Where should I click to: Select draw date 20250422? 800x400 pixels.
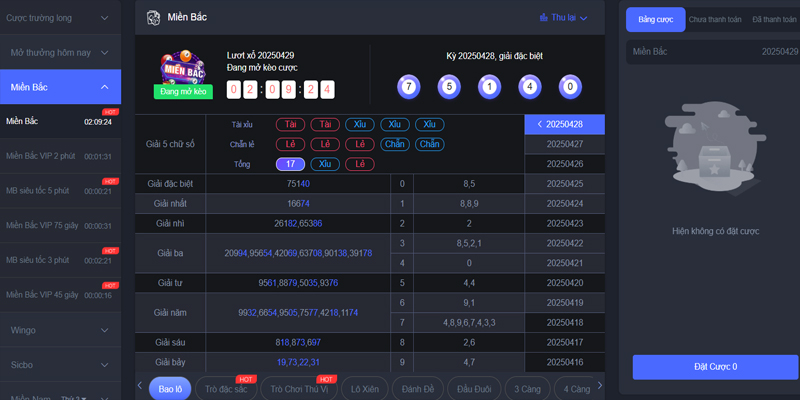point(565,243)
